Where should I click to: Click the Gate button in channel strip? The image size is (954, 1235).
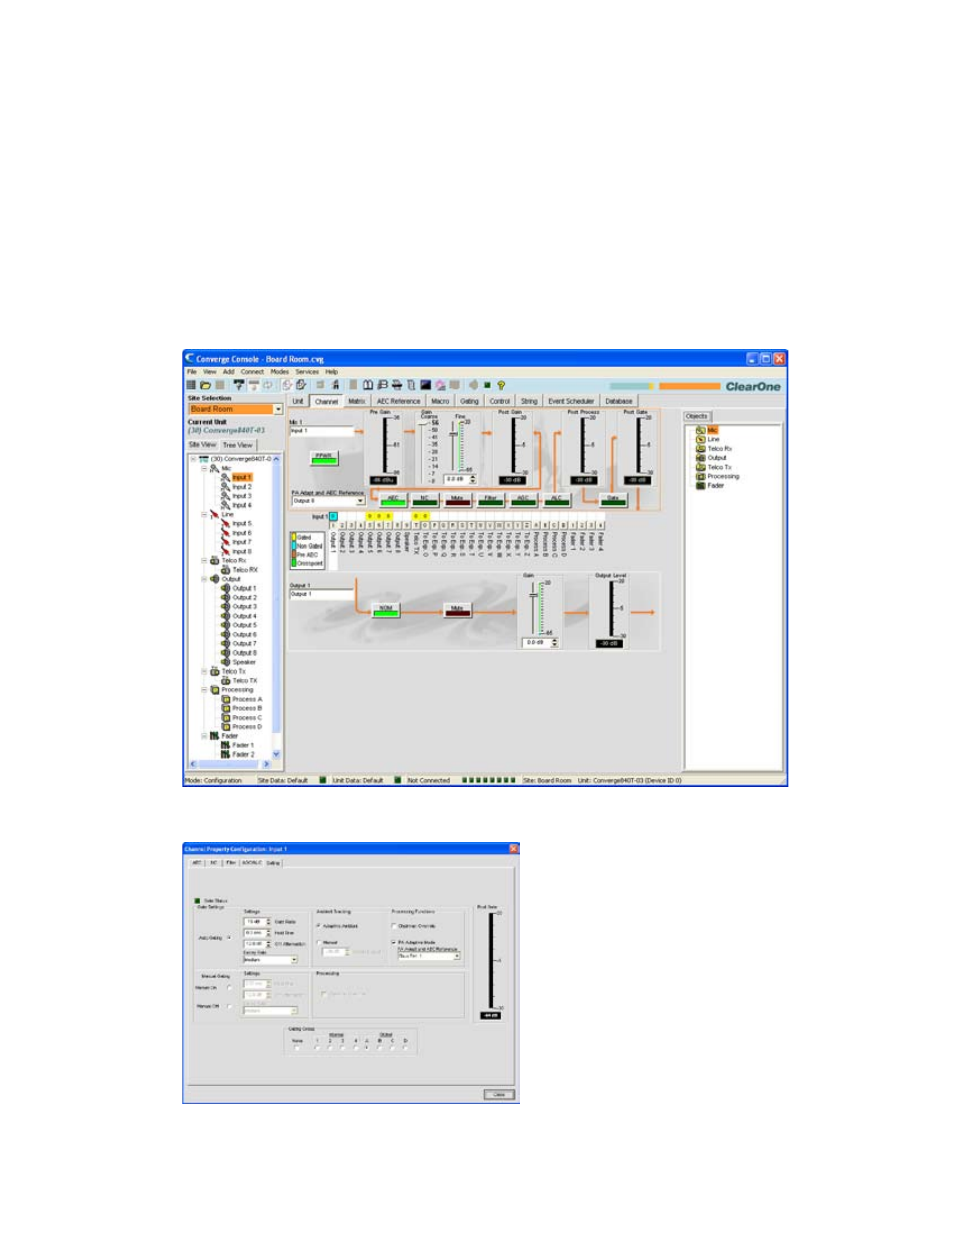click(613, 499)
